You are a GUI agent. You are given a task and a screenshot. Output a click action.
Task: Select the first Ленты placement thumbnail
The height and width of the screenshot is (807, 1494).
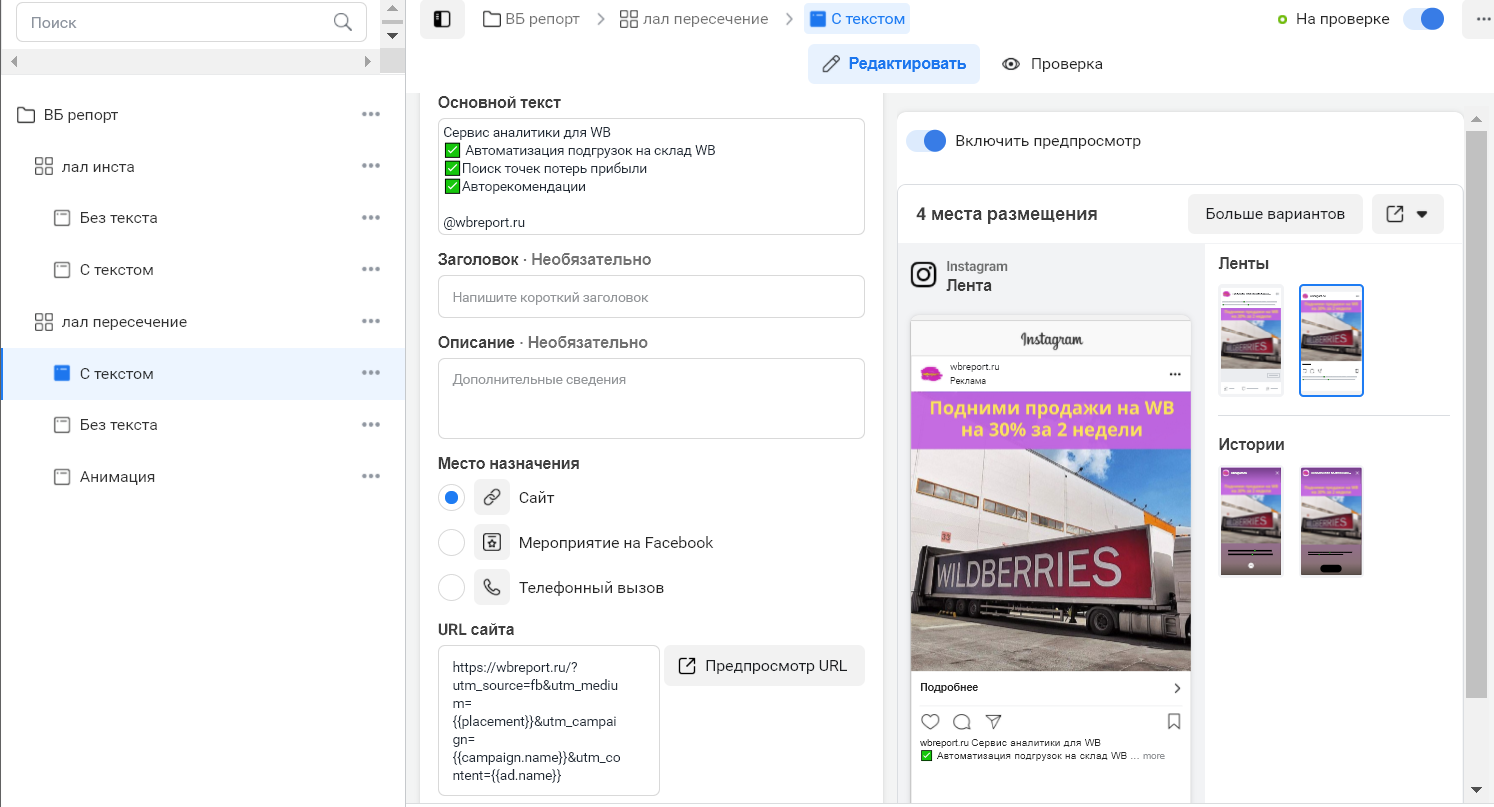(1251, 340)
